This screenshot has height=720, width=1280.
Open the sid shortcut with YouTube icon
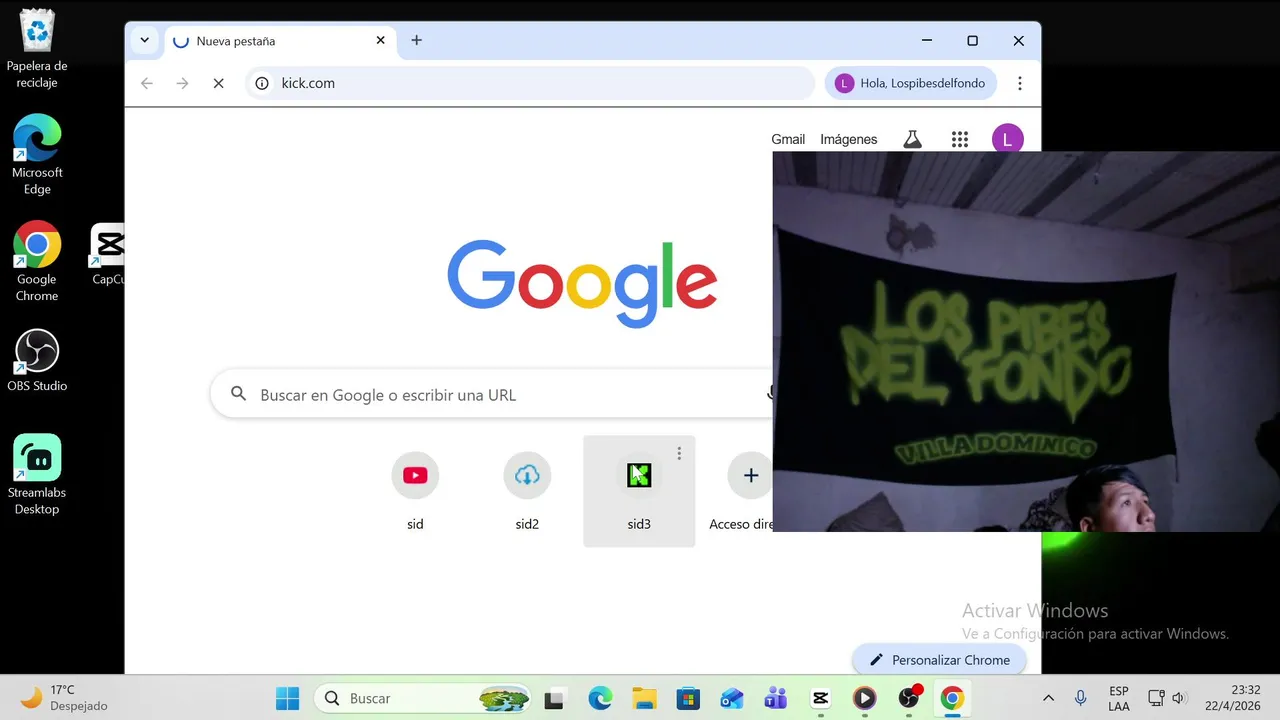[415, 491]
